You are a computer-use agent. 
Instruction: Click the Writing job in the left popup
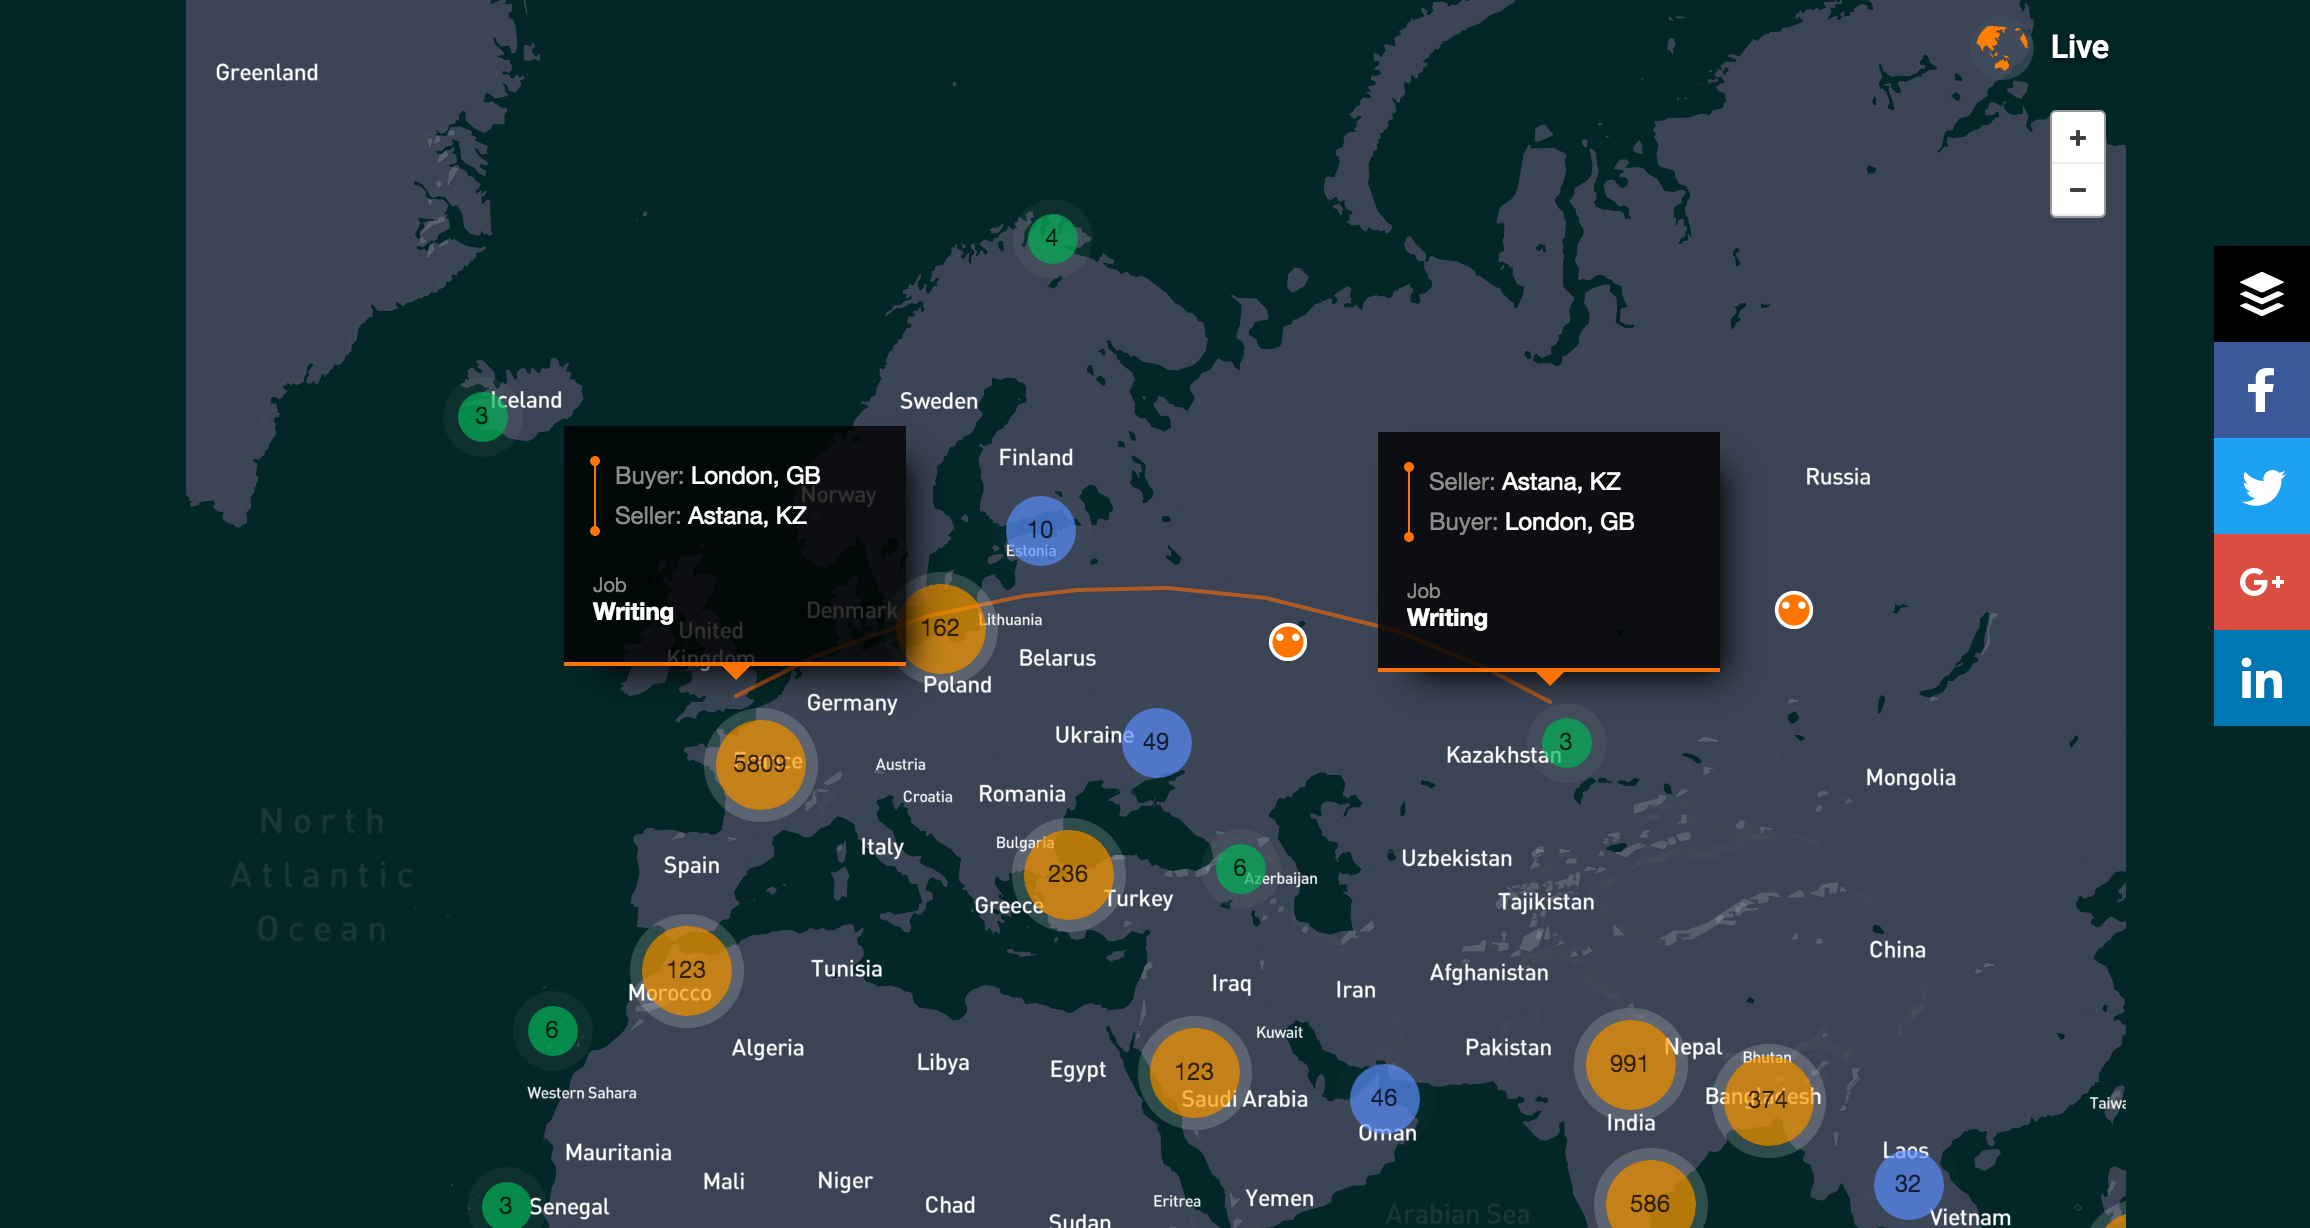tap(633, 612)
